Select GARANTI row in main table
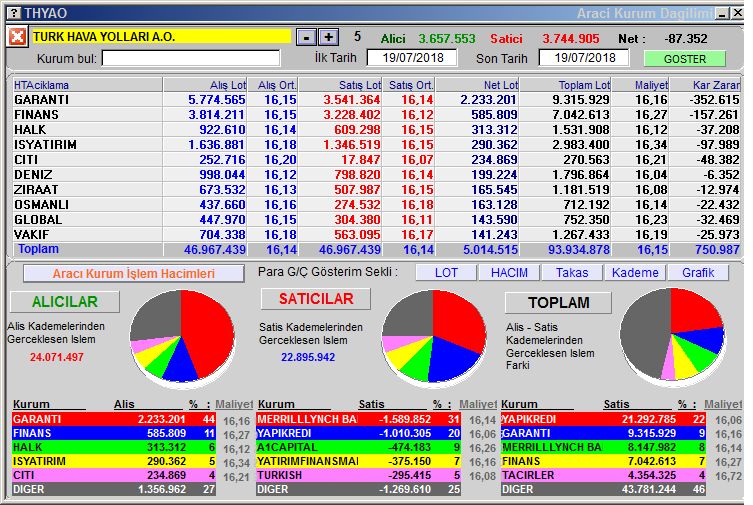The width and height of the screenshot is (753, 505). [x=377, y=100]
